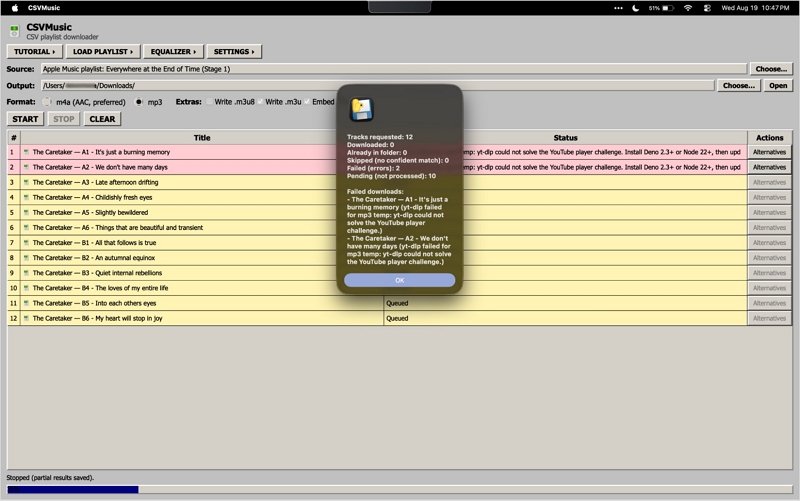Screen dimensions: 800x501
Task: Click the battery icon in menu bar
Action: pos(668,8)
